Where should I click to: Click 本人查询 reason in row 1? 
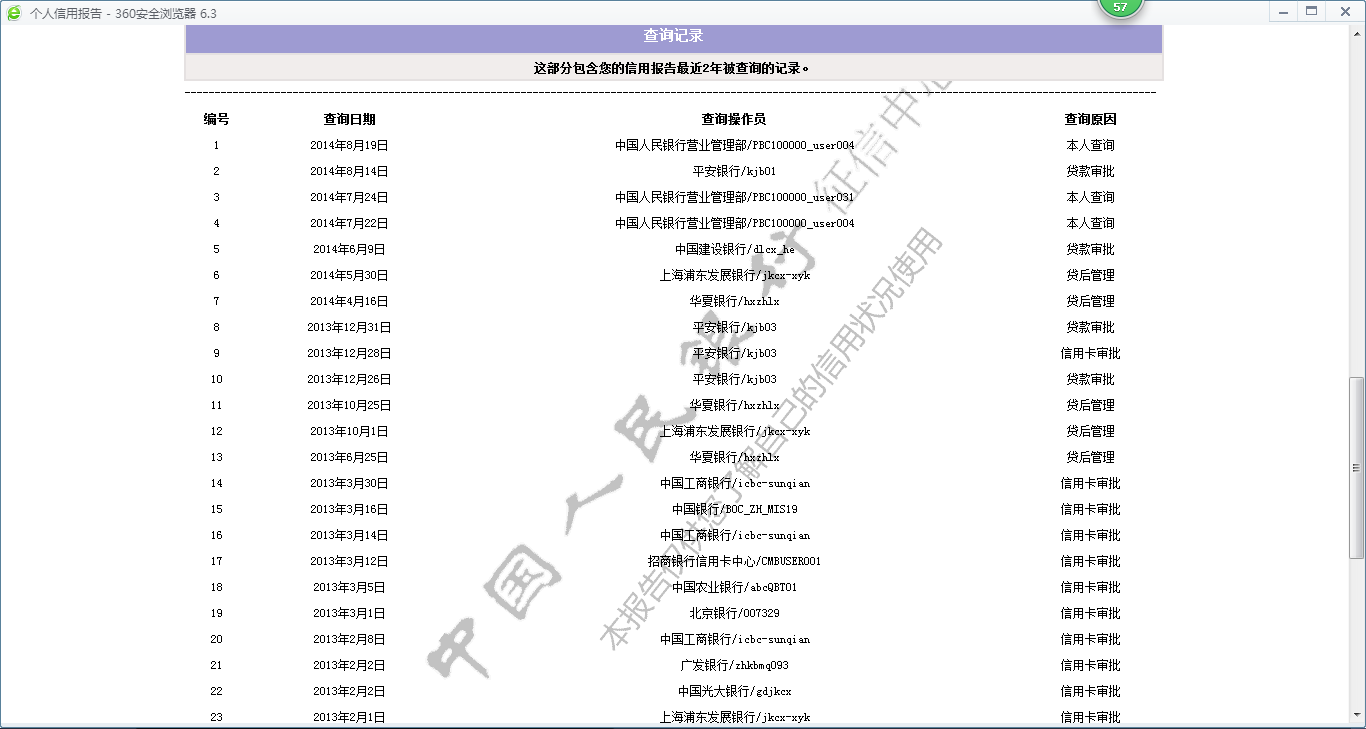tap(1090, 145)
